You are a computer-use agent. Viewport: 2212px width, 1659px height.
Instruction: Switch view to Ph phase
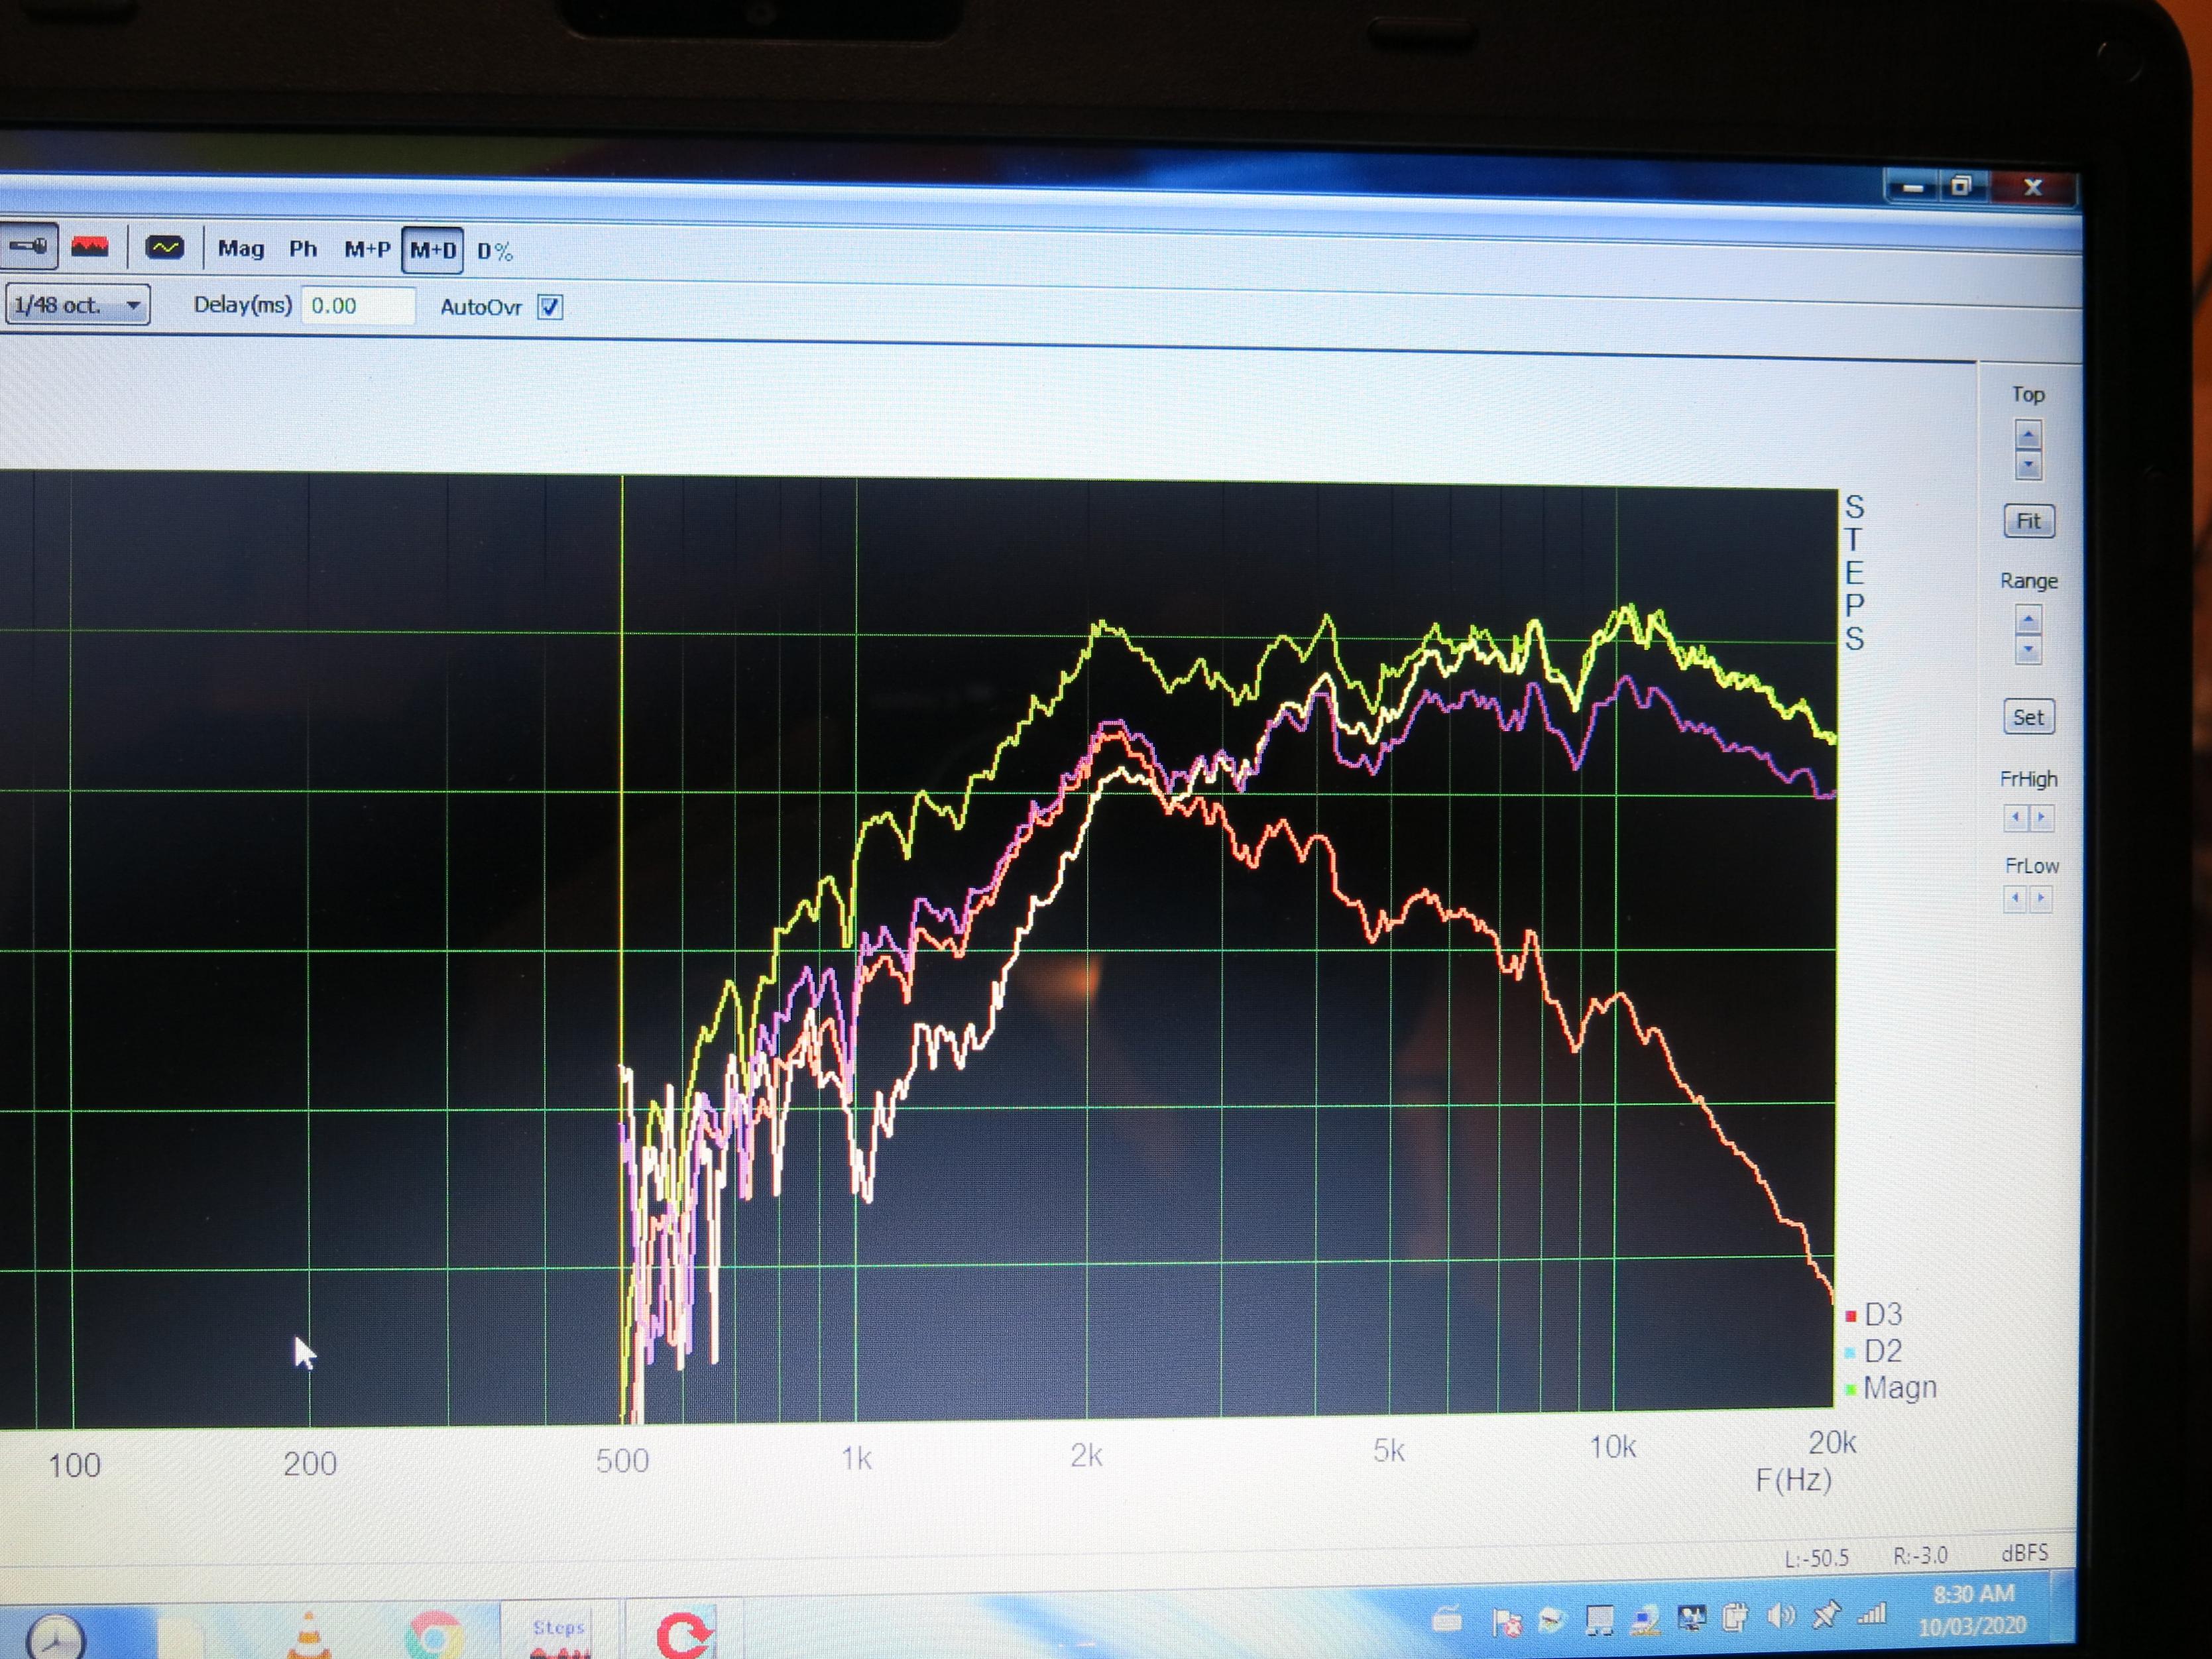tap(303, 249)
